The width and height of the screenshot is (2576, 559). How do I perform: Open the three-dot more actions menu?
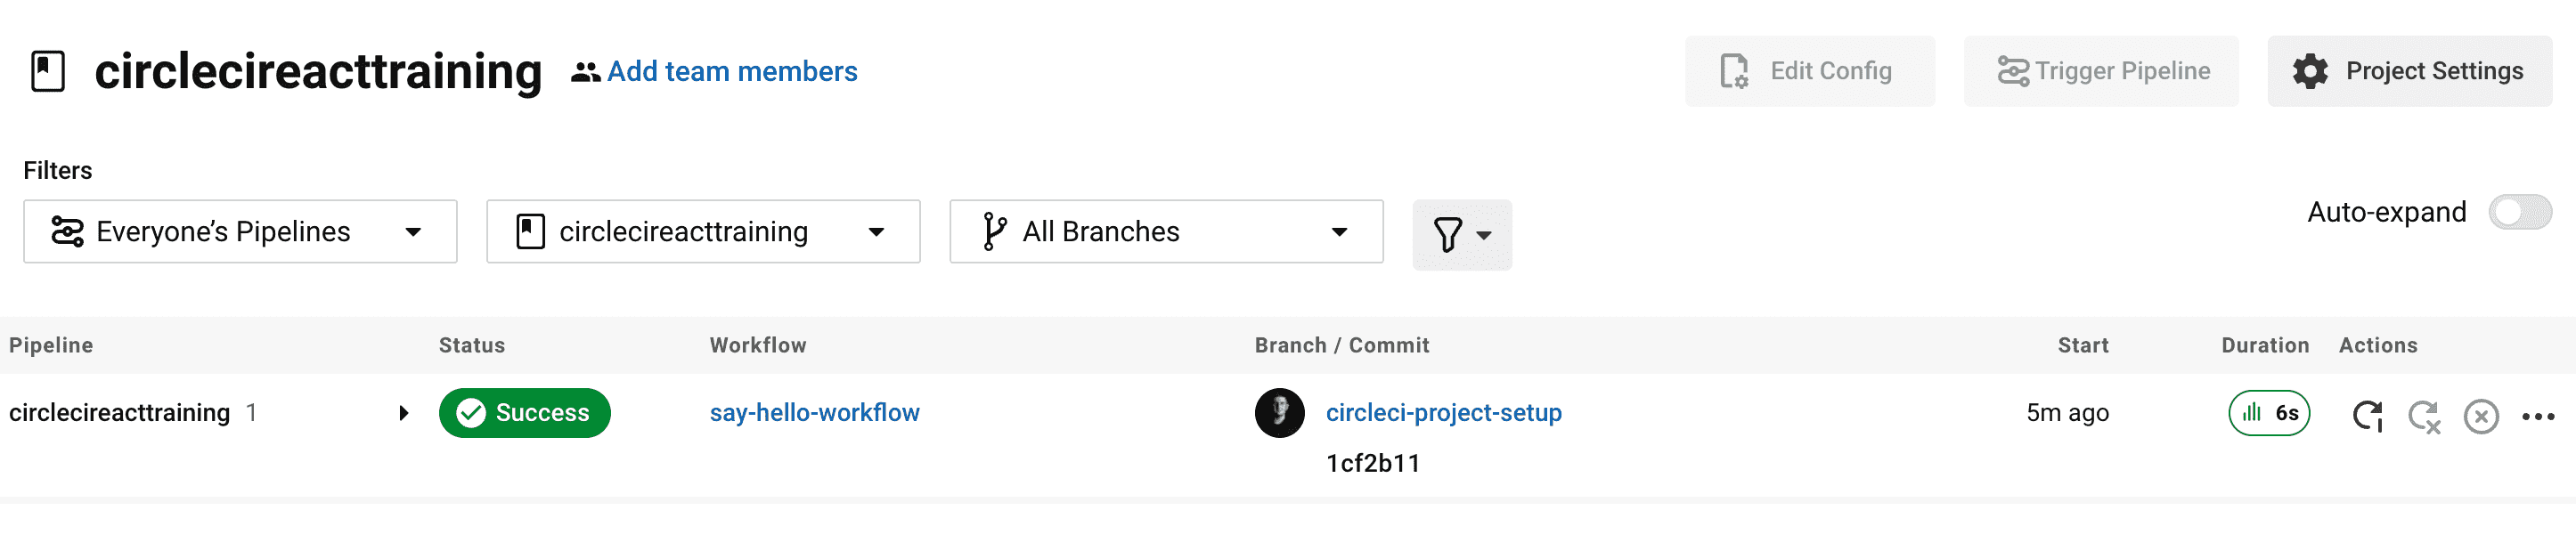(x=2538, y=416)
